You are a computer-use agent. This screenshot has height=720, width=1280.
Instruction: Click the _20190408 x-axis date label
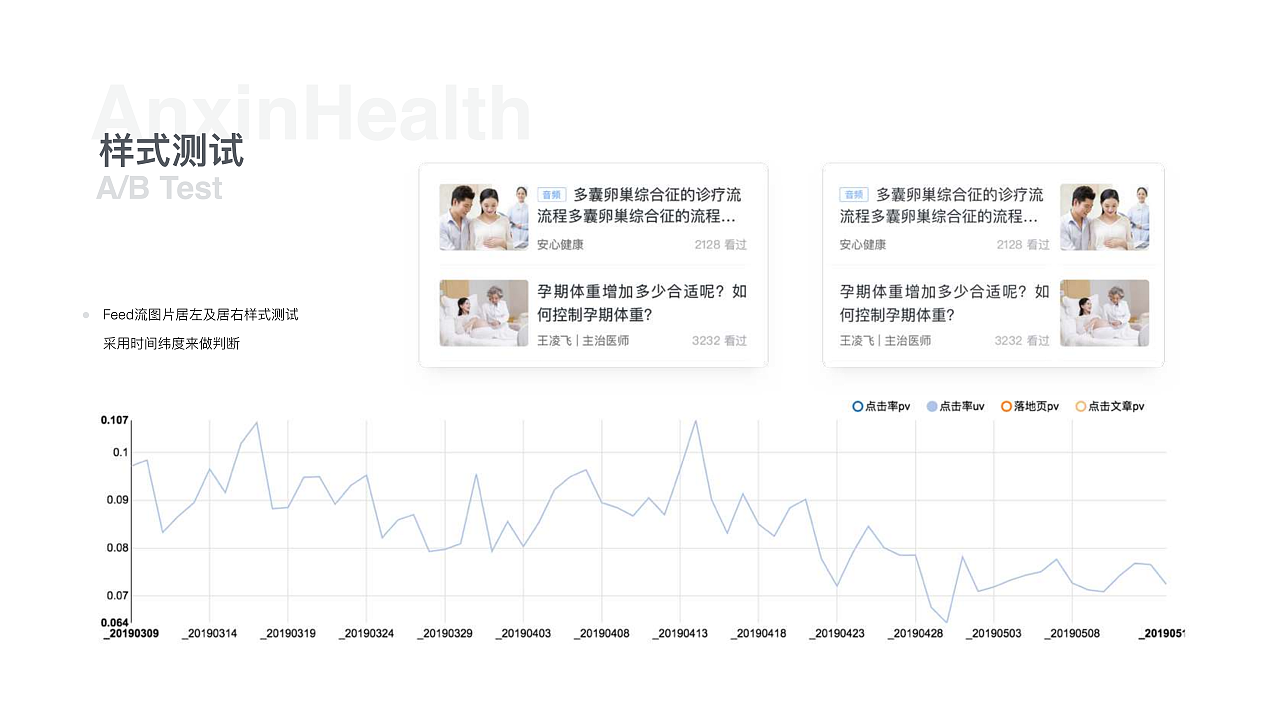click(x=602, y=633)
